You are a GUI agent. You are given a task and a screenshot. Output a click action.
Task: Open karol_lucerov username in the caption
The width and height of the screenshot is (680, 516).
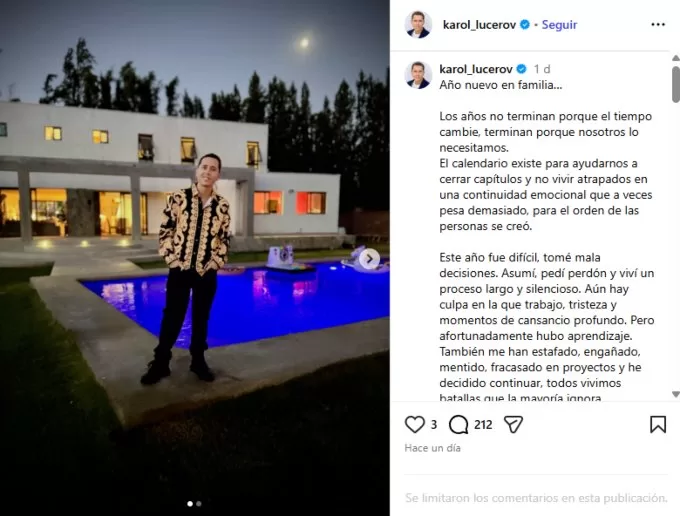[x=476, y=69]
